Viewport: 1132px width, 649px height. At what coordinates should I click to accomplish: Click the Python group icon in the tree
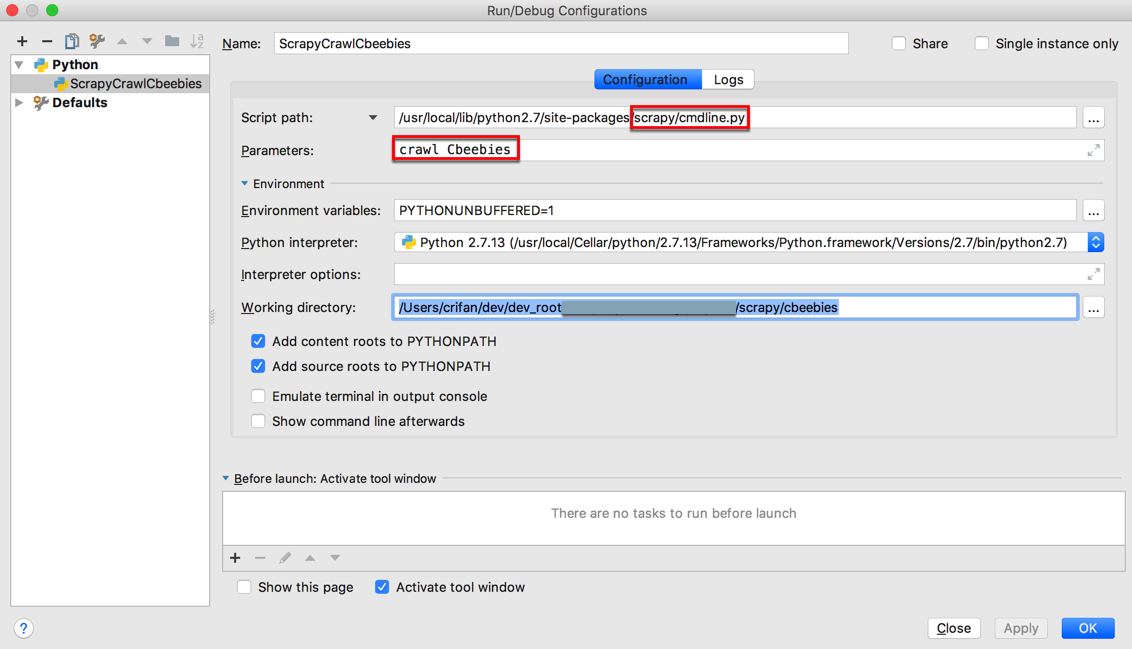pyautogui.click(x=41, y=65)
